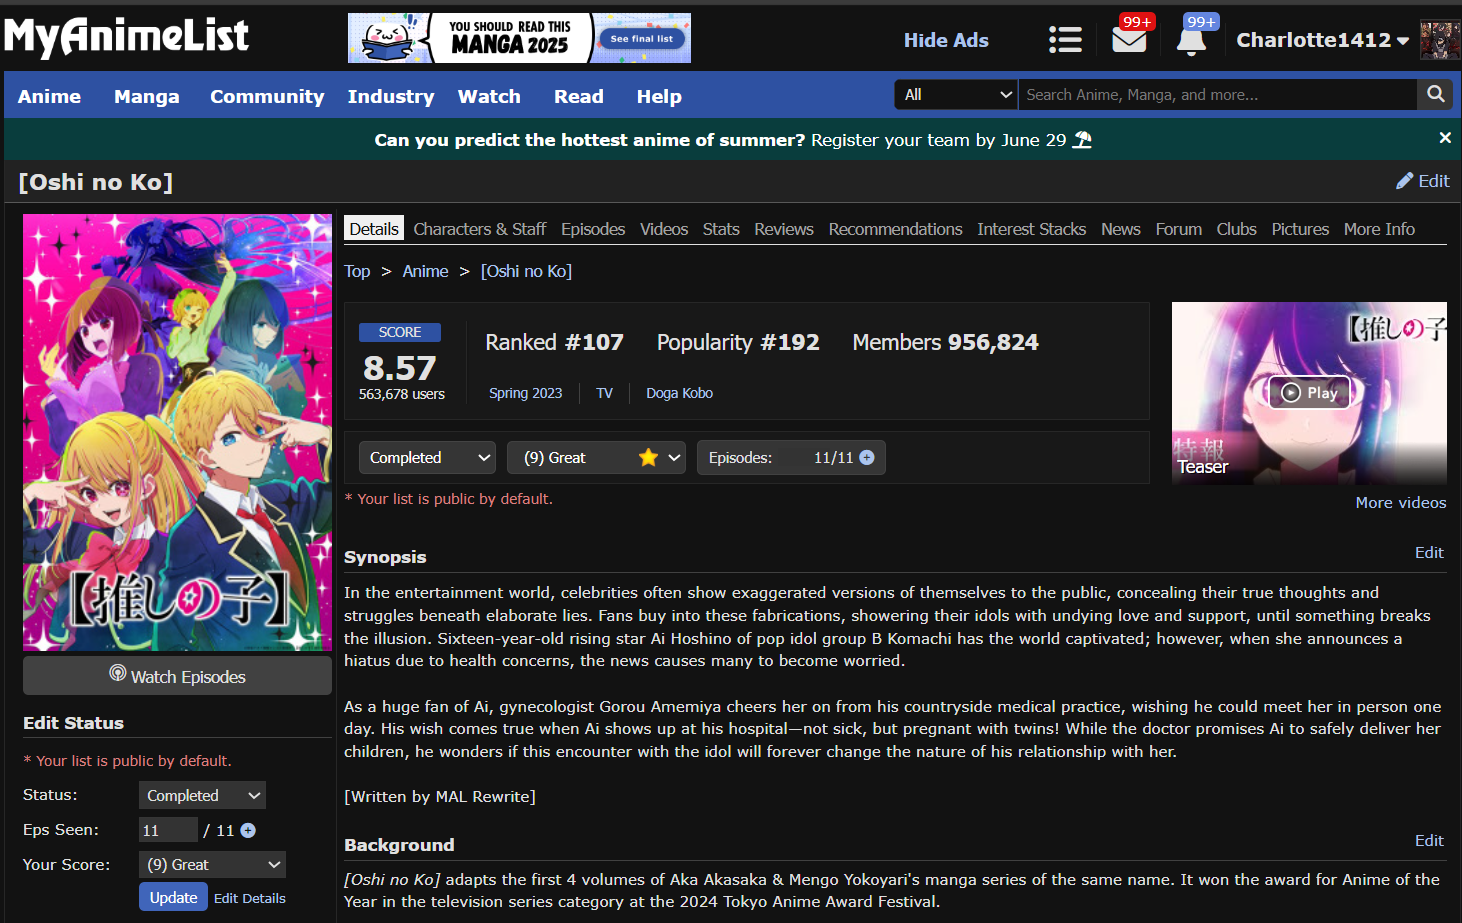Viewport: 1462px width, 923px height.
Task: Expand the Completed status dropdown in sidebar
Action: click(203, 795)
